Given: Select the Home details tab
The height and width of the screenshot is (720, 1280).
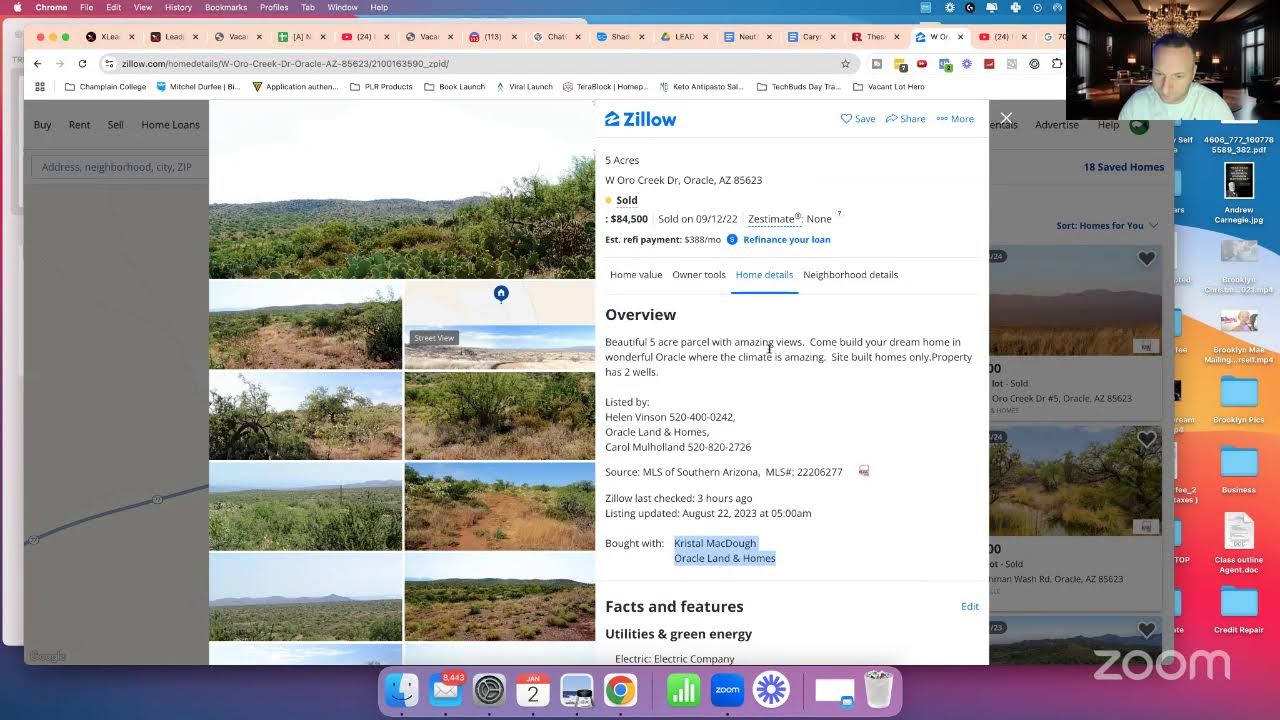Looking at the screenshot, I should tap(764, 275).
